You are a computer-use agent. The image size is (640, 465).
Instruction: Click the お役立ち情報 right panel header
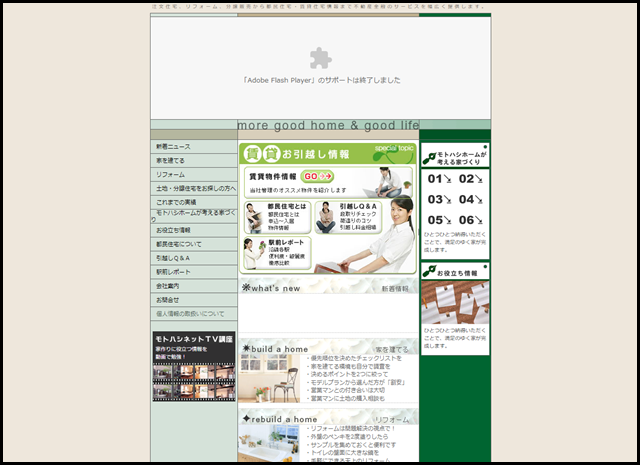[455, 271]
